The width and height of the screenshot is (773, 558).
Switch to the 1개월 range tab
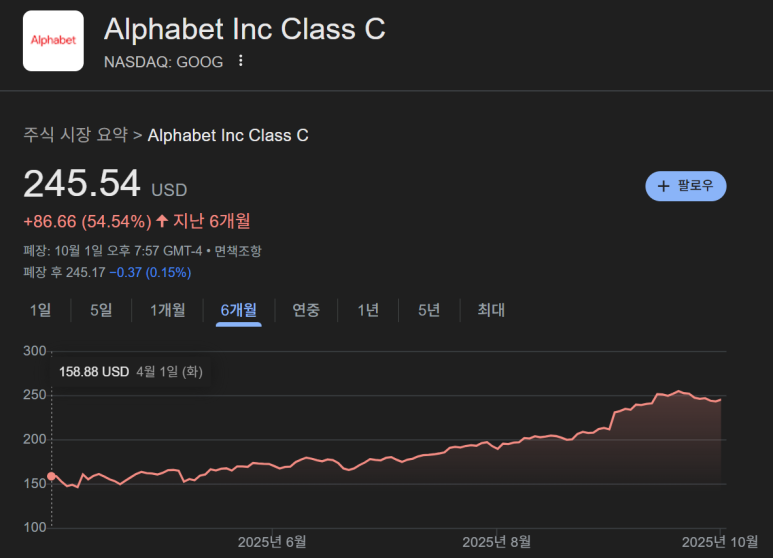167,310
